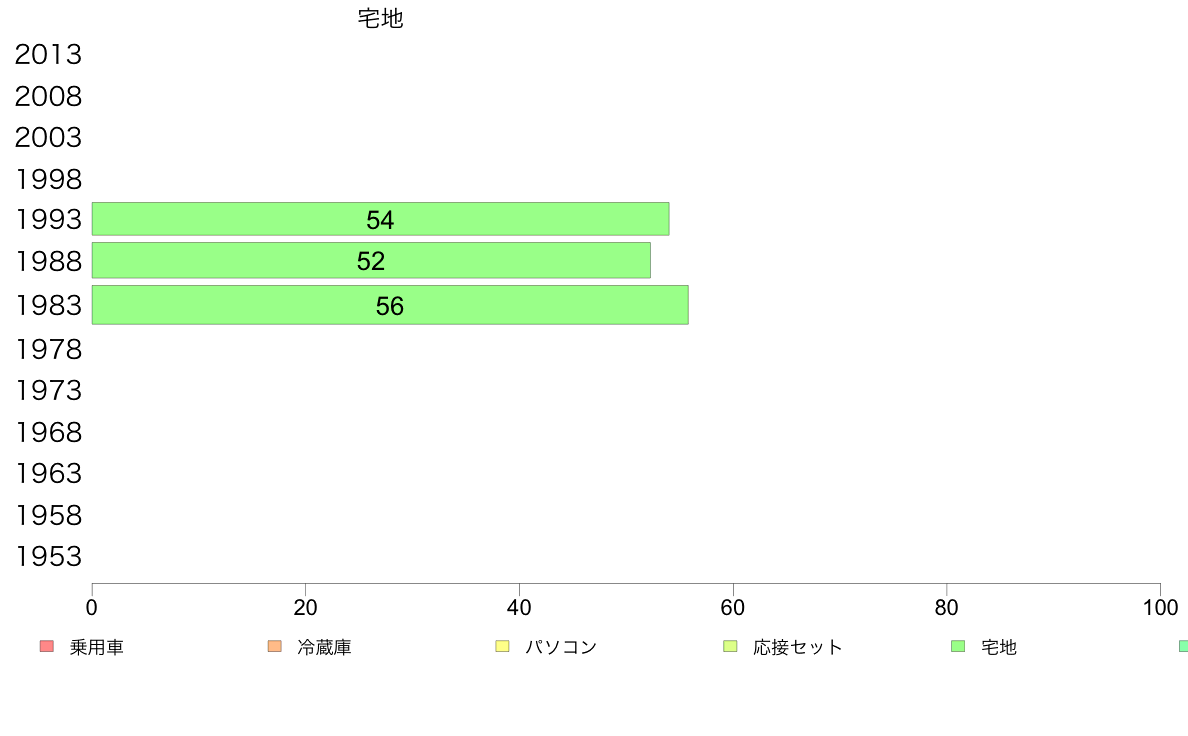Select the 1988 bar showing 52
The image size is (1188, 736).
pos(371,260)
